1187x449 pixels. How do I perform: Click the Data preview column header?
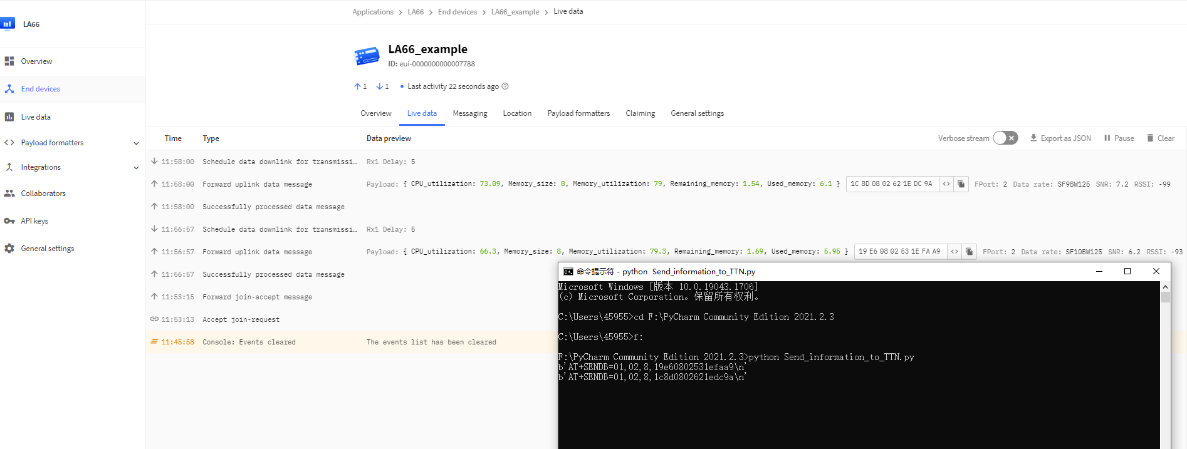pos(388,139)
